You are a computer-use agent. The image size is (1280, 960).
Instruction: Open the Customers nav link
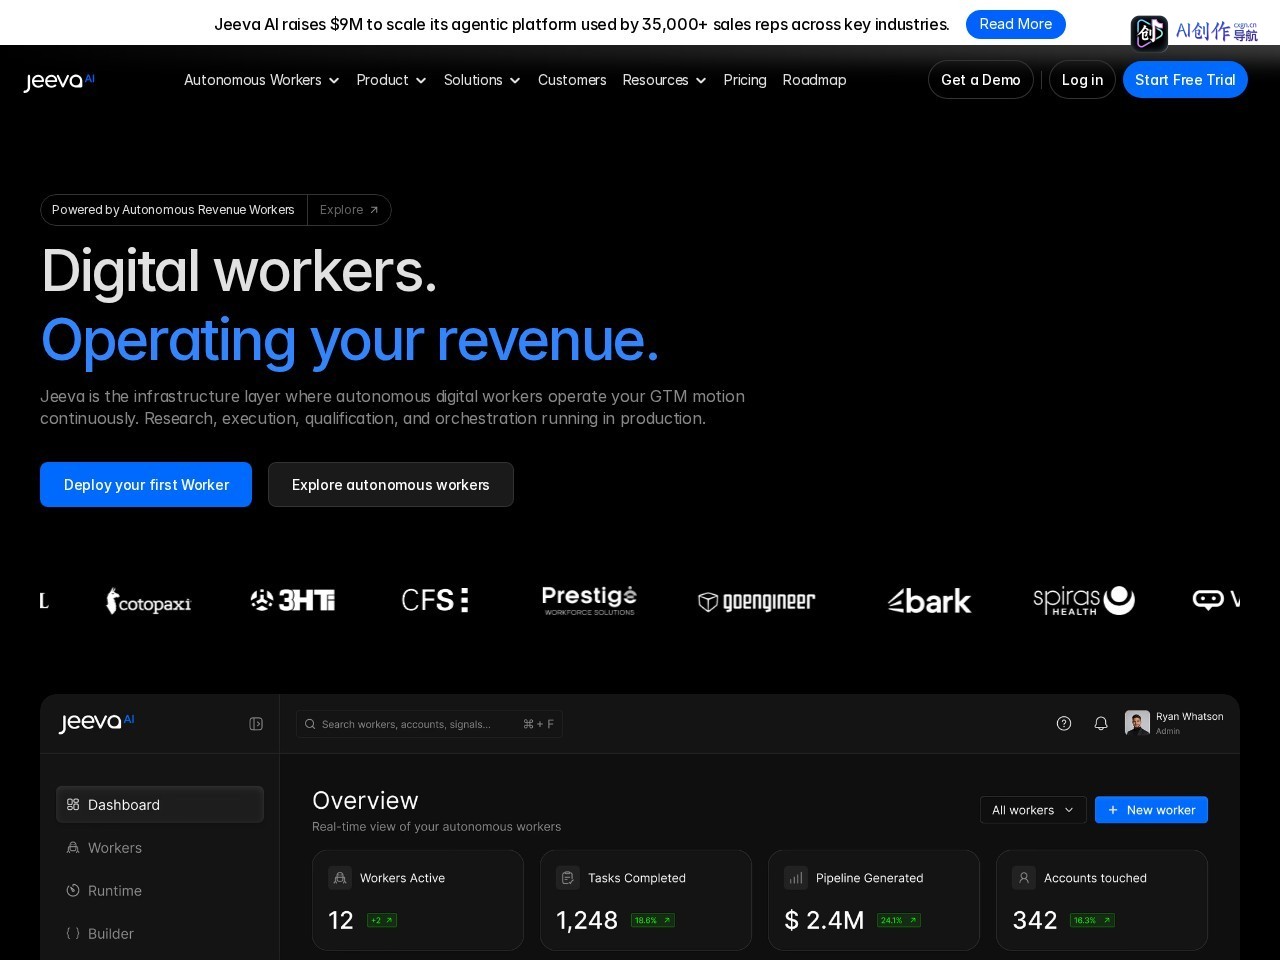pyautogui.click(x=572, y=80)
